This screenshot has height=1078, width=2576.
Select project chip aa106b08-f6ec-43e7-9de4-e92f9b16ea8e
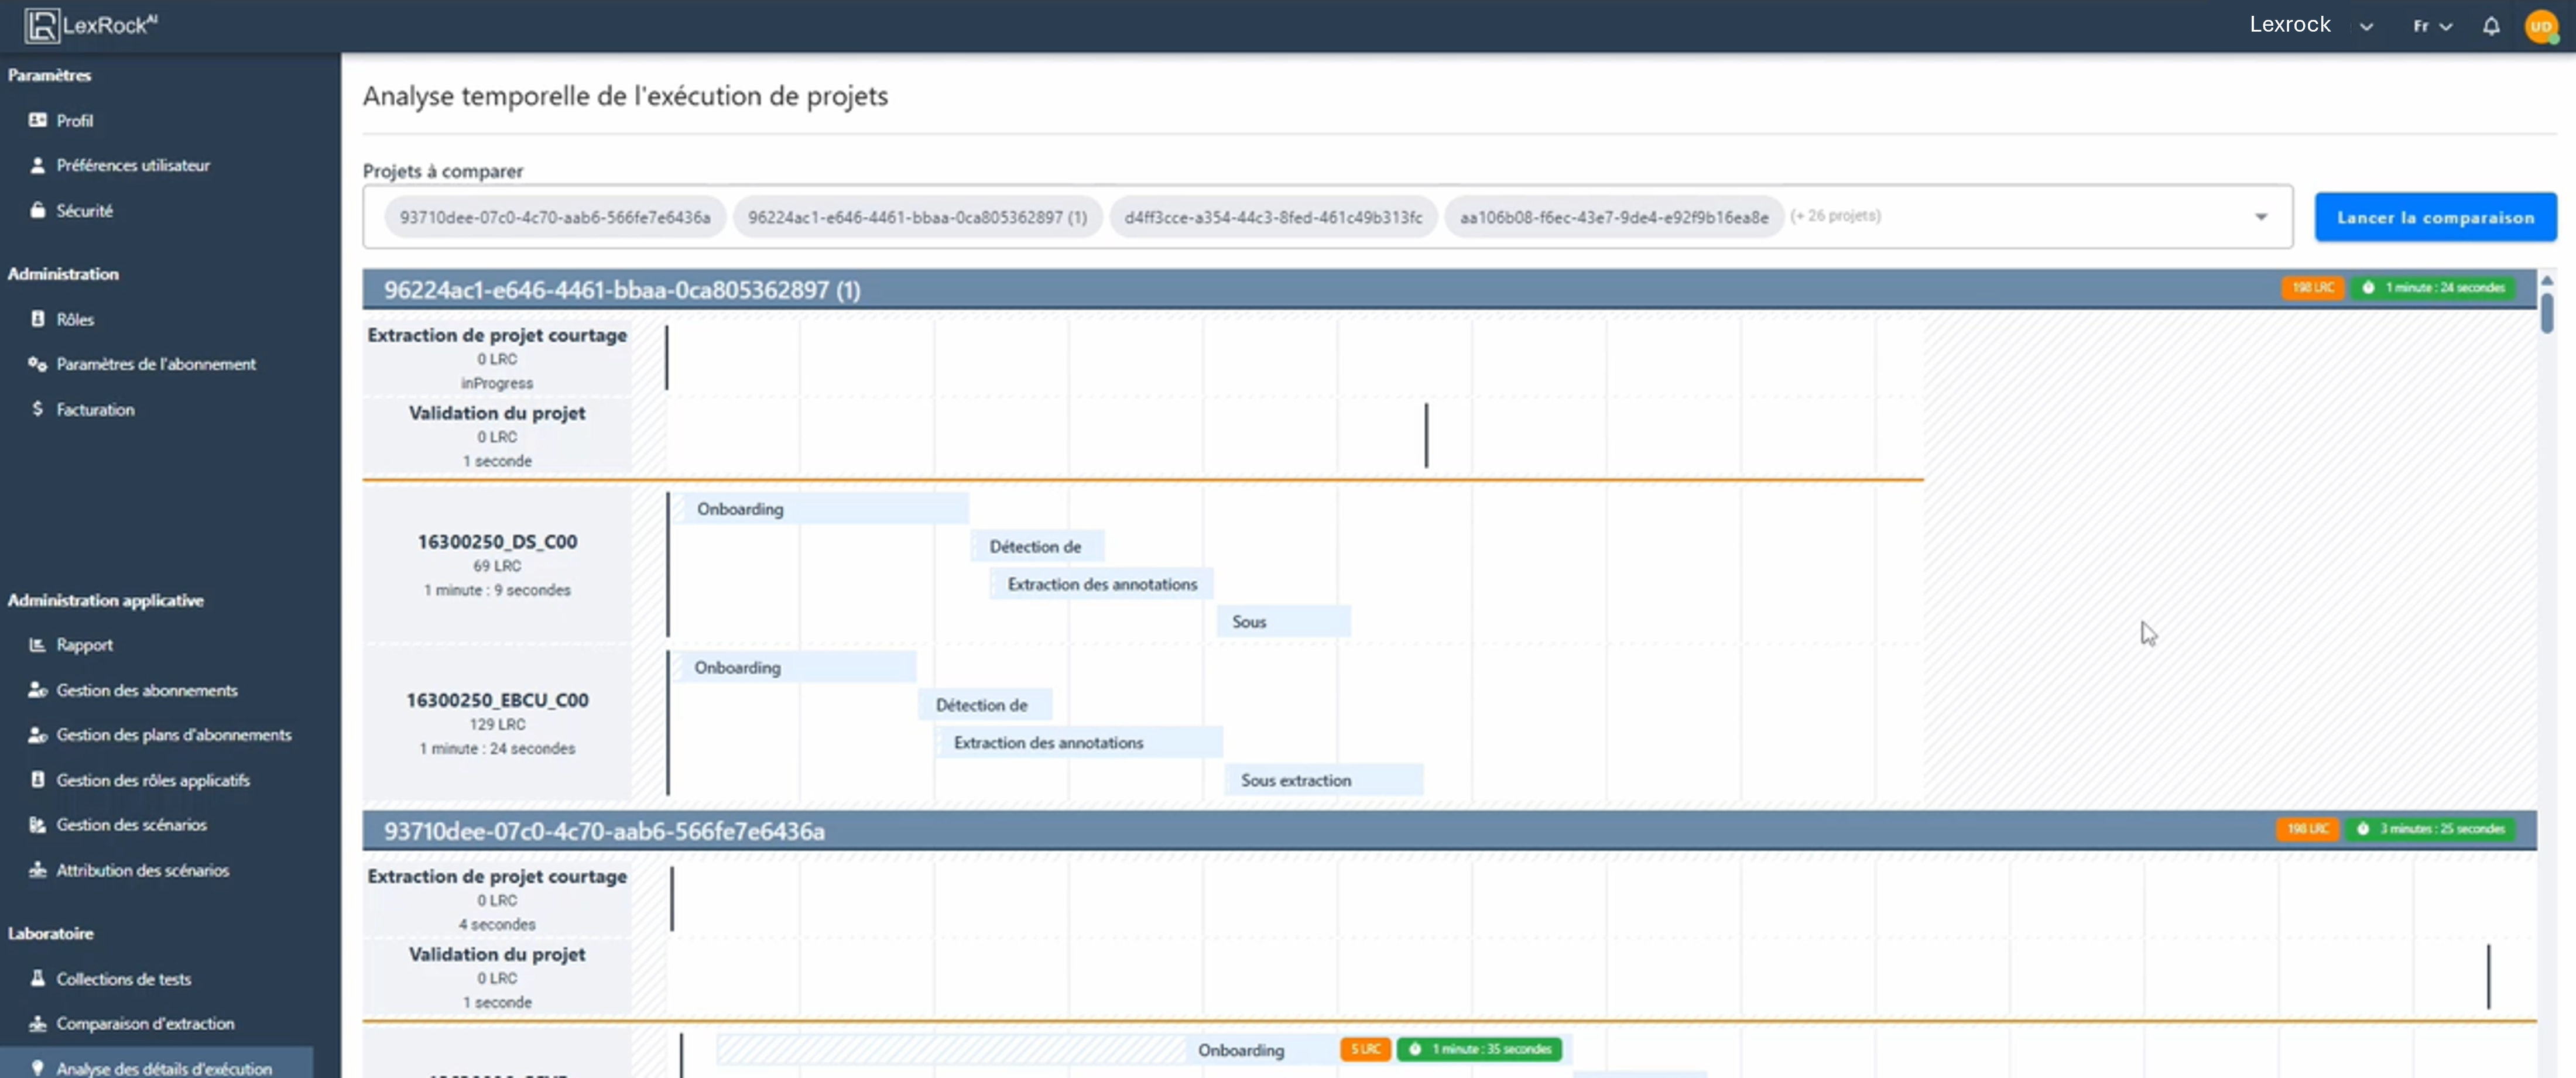click(x=1614, y=217)
